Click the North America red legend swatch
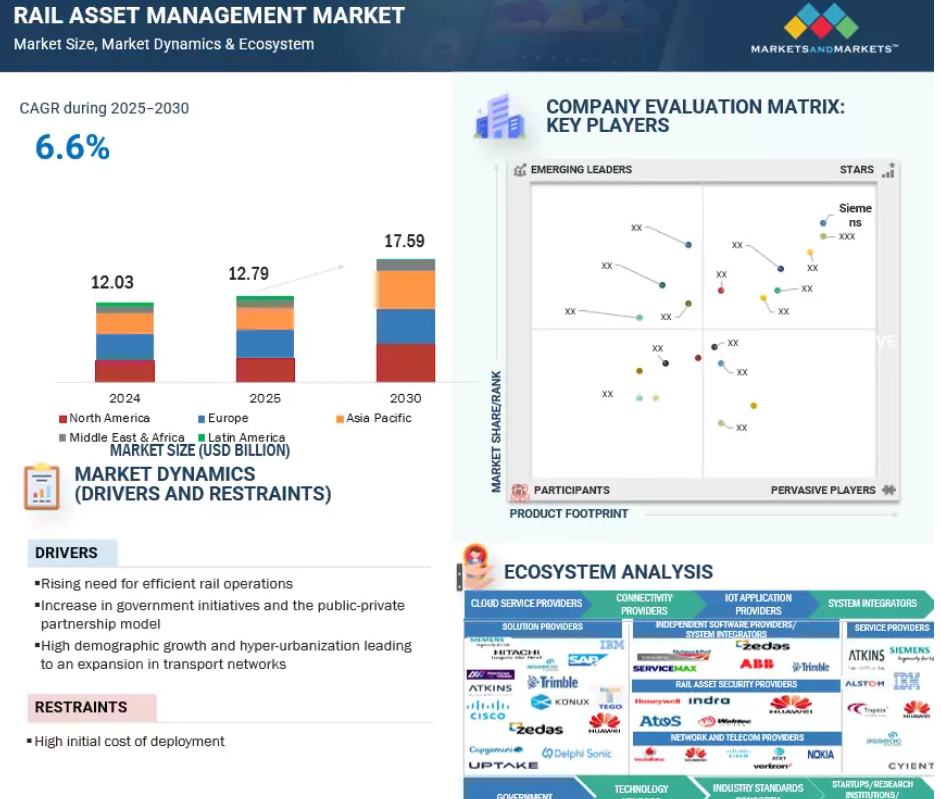 [63, 419]
